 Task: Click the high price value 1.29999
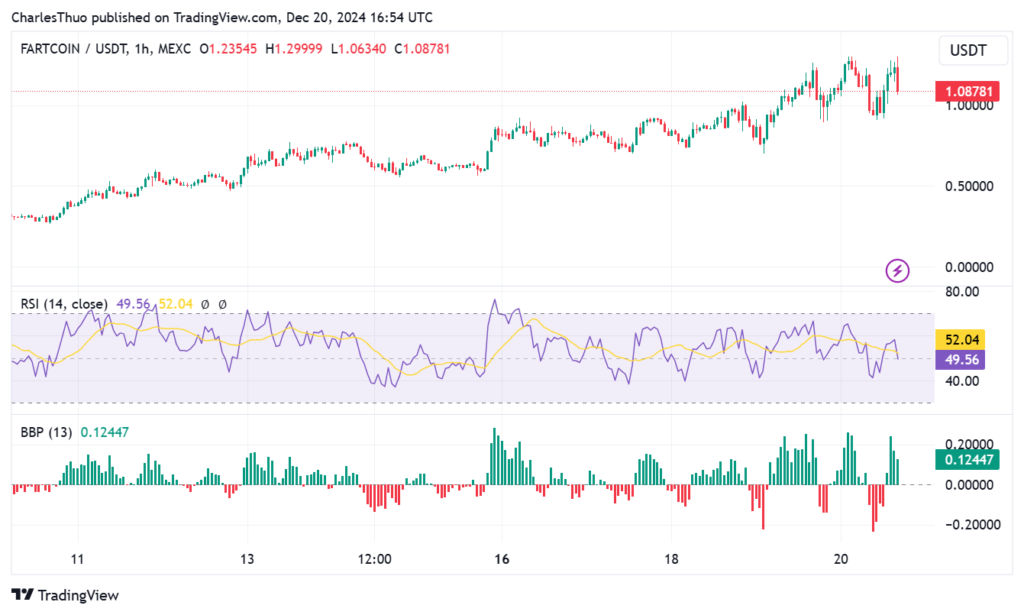[298, 49]
